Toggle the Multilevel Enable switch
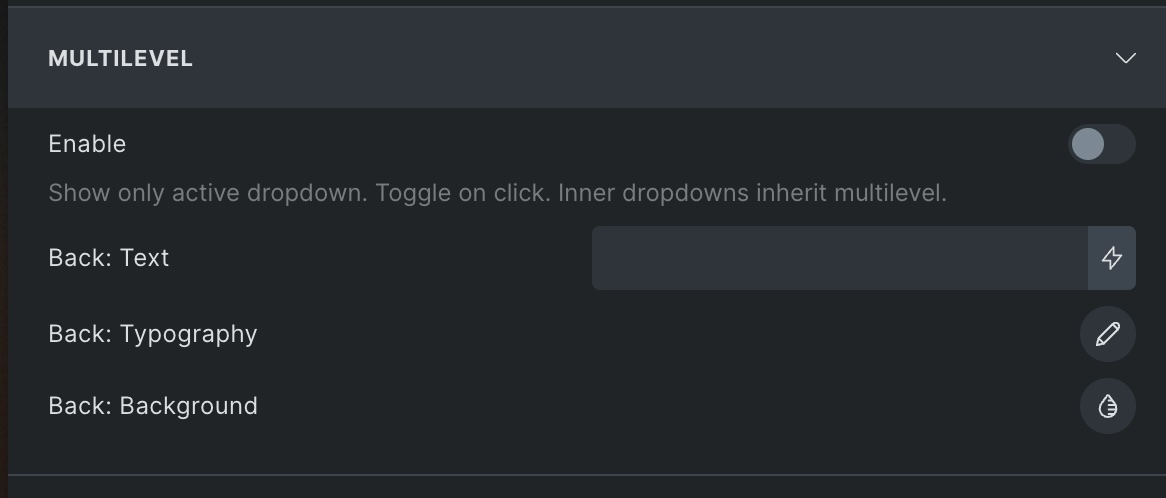The height and width of the screenshot is (498, 1166). click(1101, 144)
